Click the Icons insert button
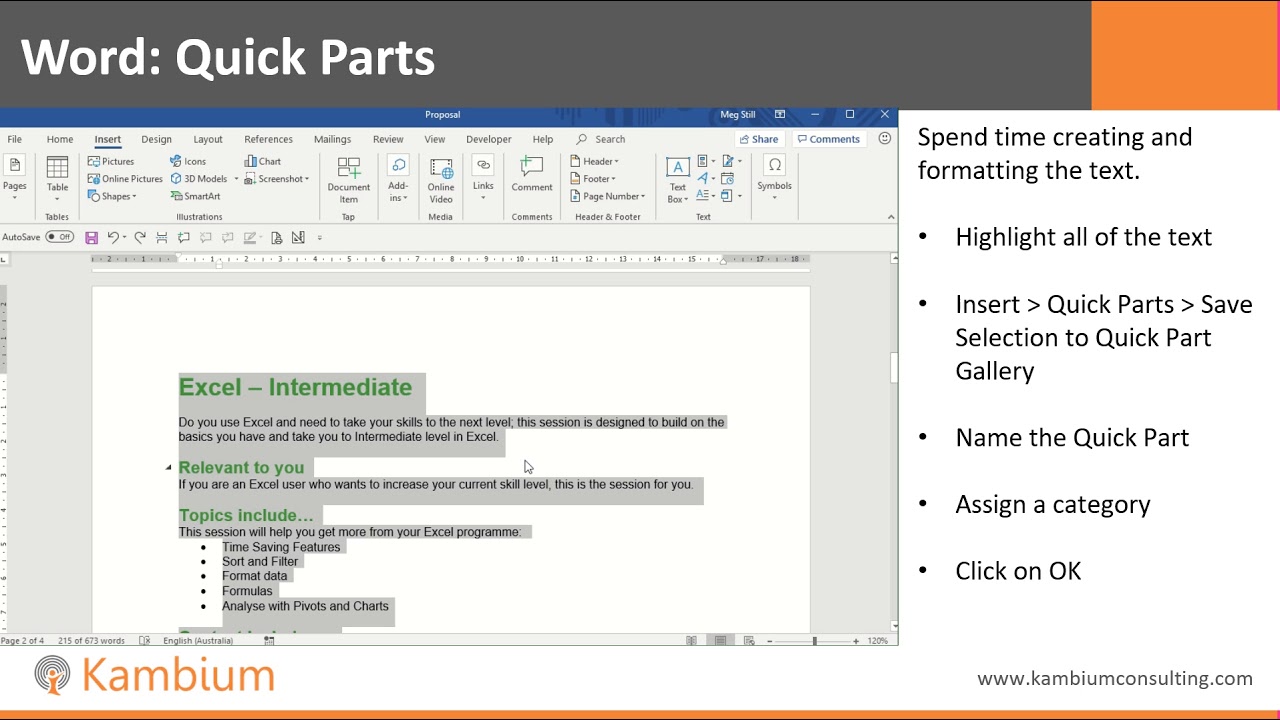The image size is (1280, 720). [188, 161]
